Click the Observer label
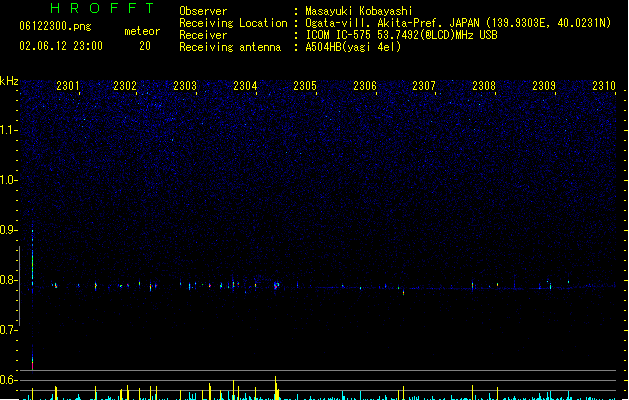629x400 pixels. coord(203,11)
